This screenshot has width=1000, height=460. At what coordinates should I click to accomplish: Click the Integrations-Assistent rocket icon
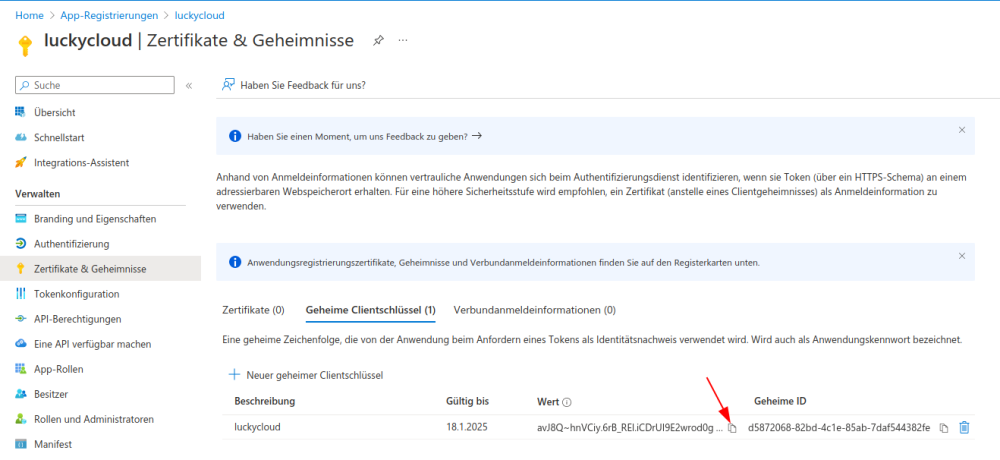(x=20, y=163)
